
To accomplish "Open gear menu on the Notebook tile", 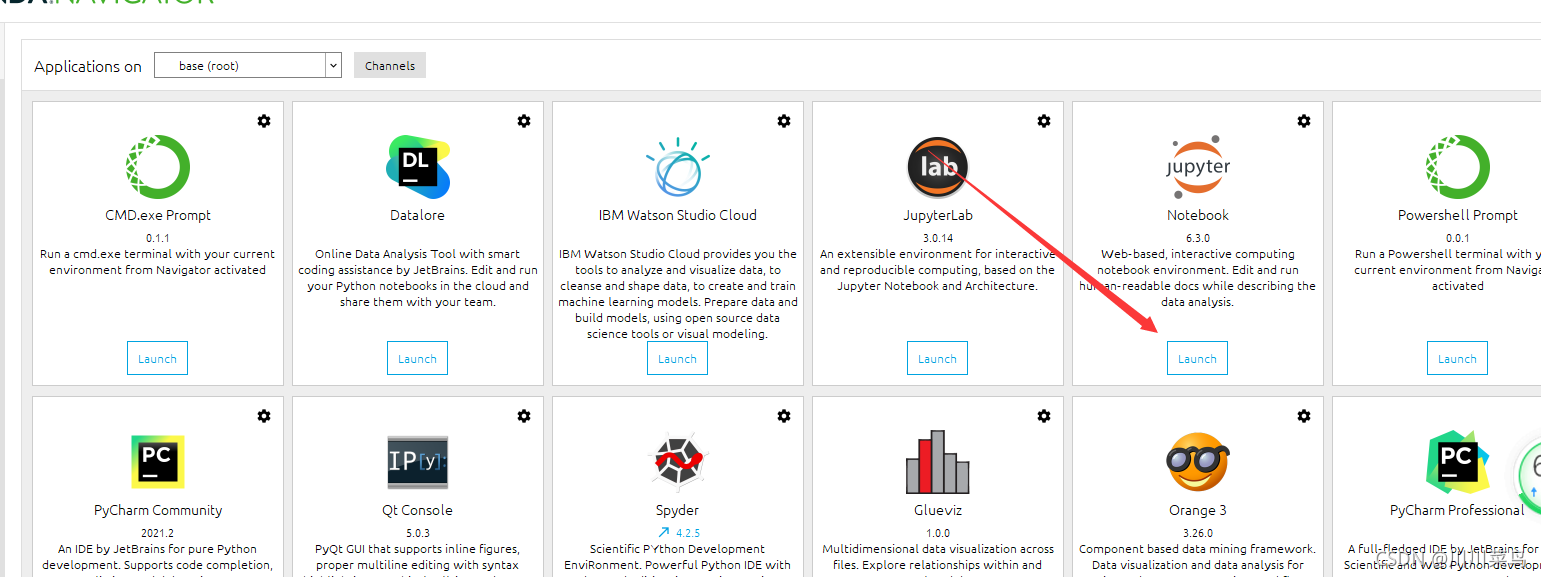I will pyautogui.click(x=1304, y=121).
